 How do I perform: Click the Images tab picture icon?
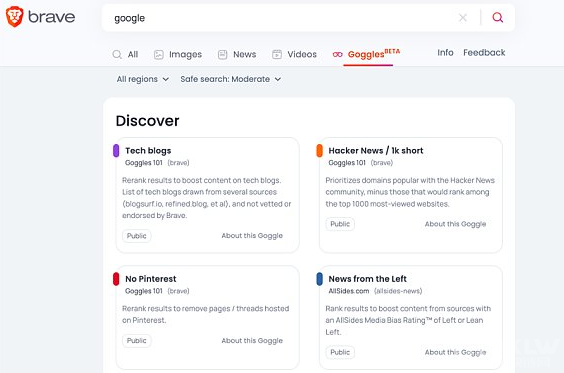point(159,54)
